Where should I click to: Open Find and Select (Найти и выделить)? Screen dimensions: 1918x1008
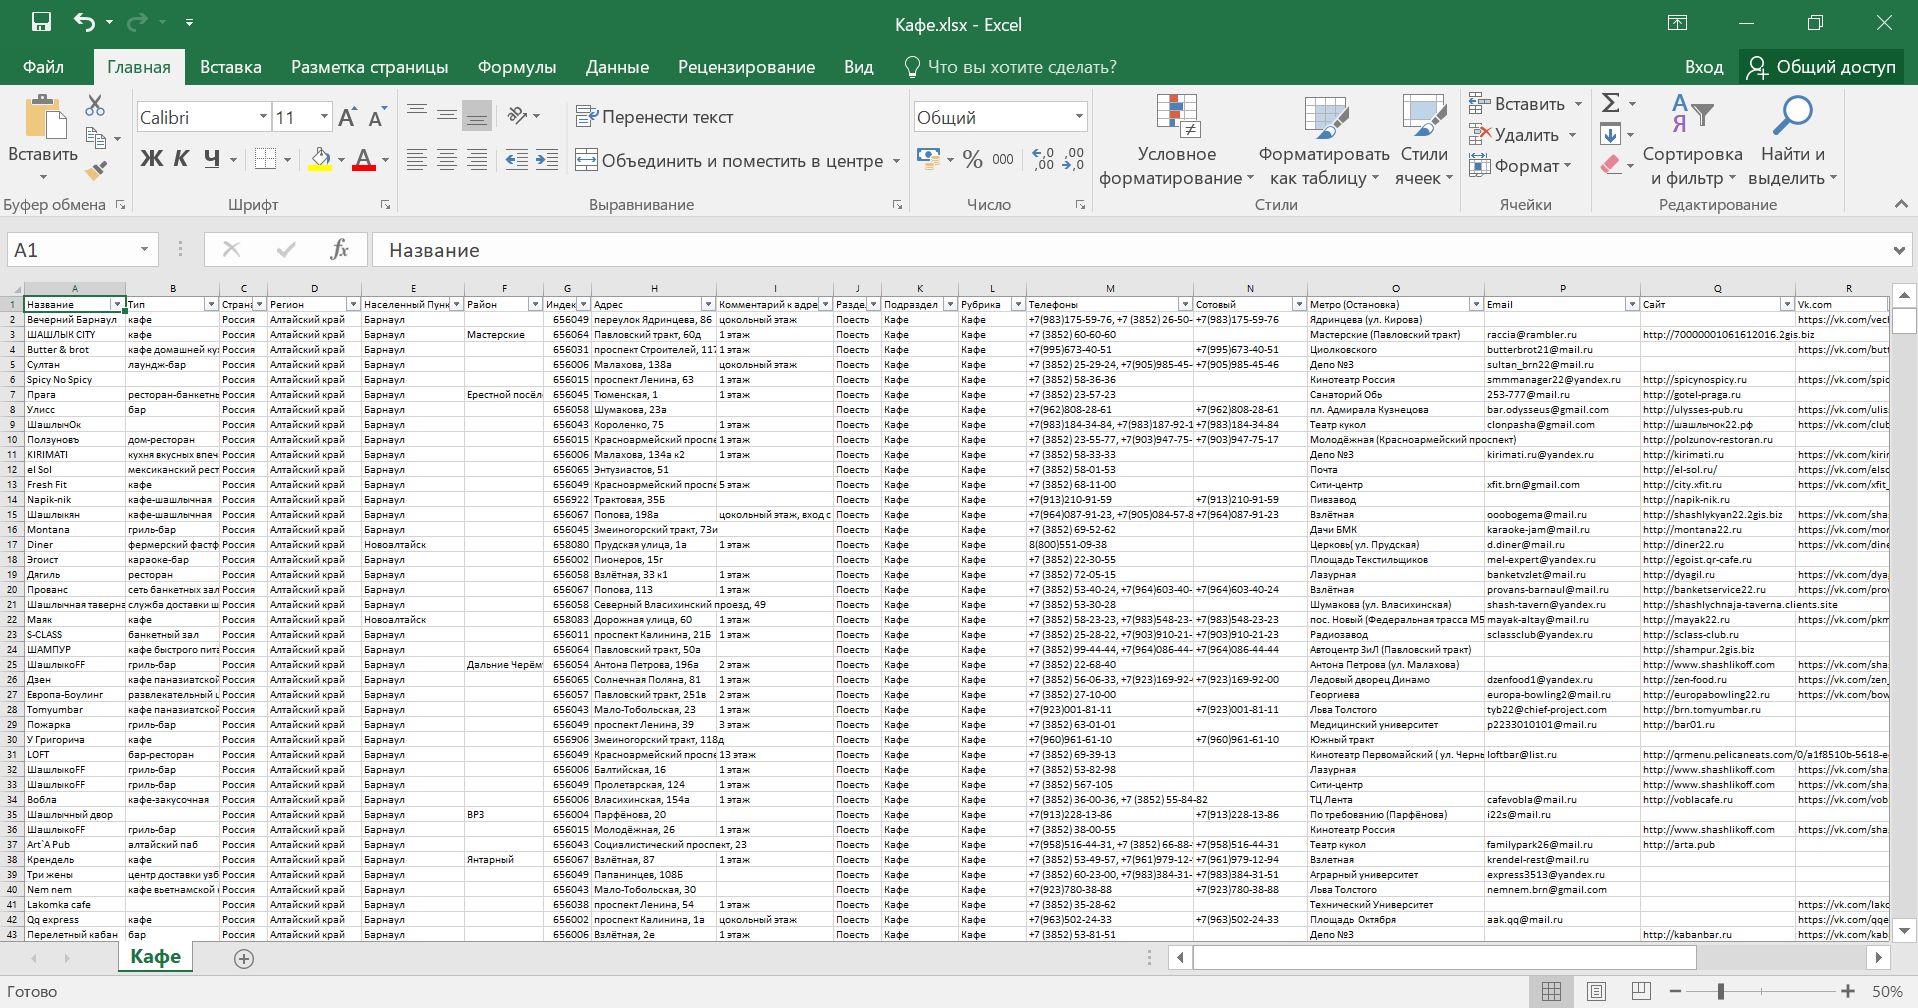point(1792,142)
